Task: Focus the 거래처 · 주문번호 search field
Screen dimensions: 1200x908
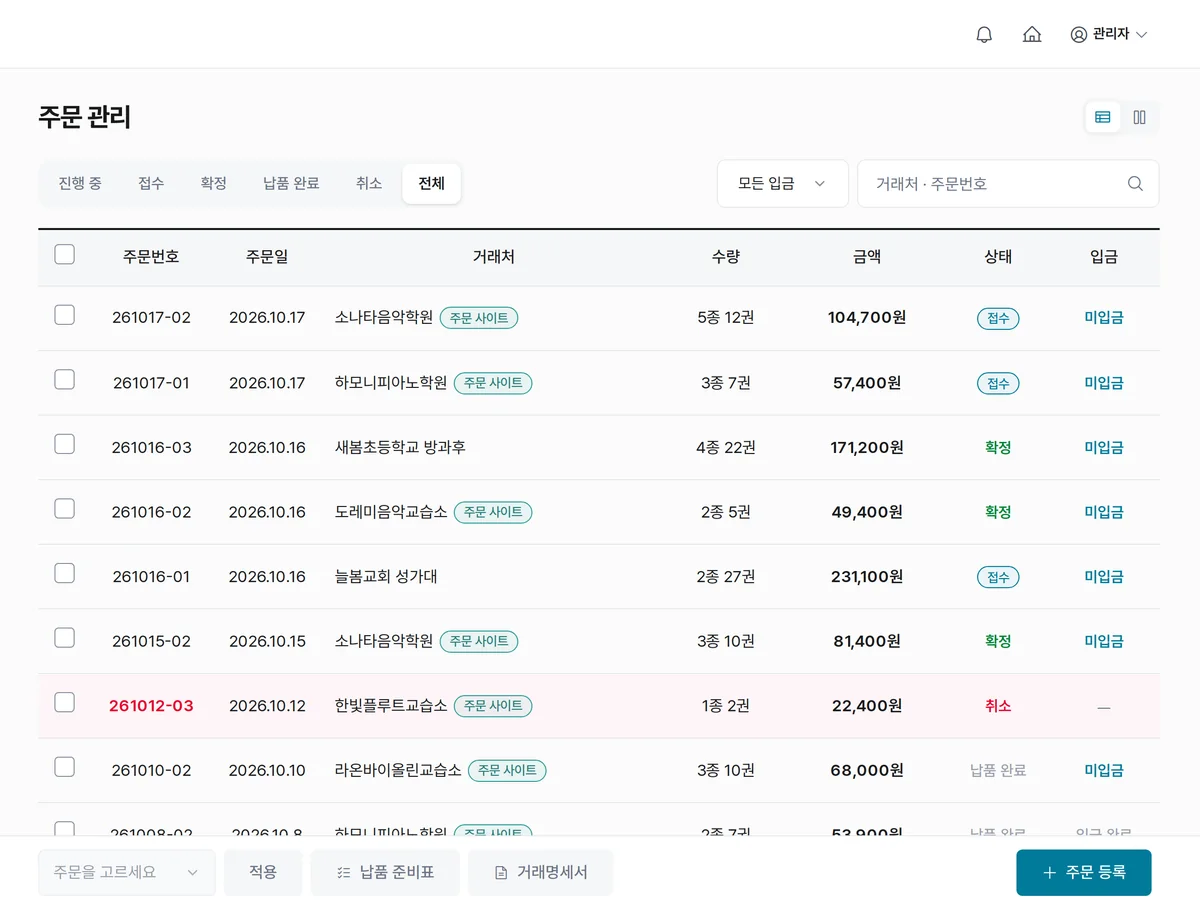Action: tap(1008, 183)
